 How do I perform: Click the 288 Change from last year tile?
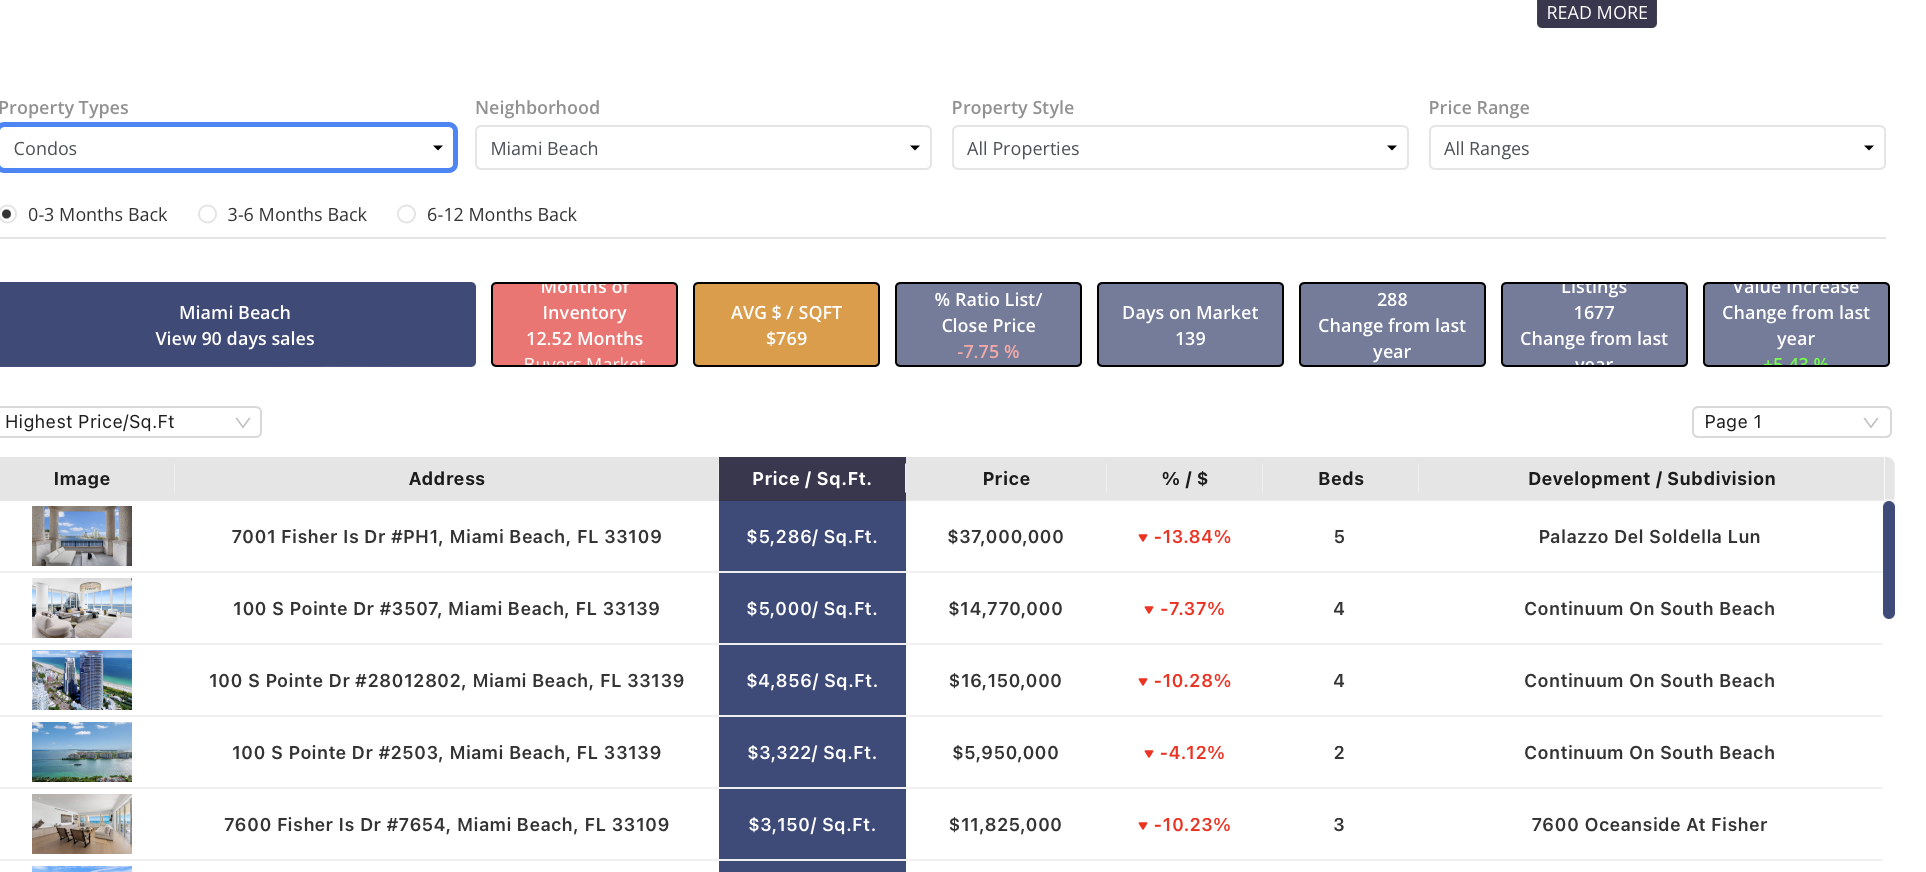1392,325
